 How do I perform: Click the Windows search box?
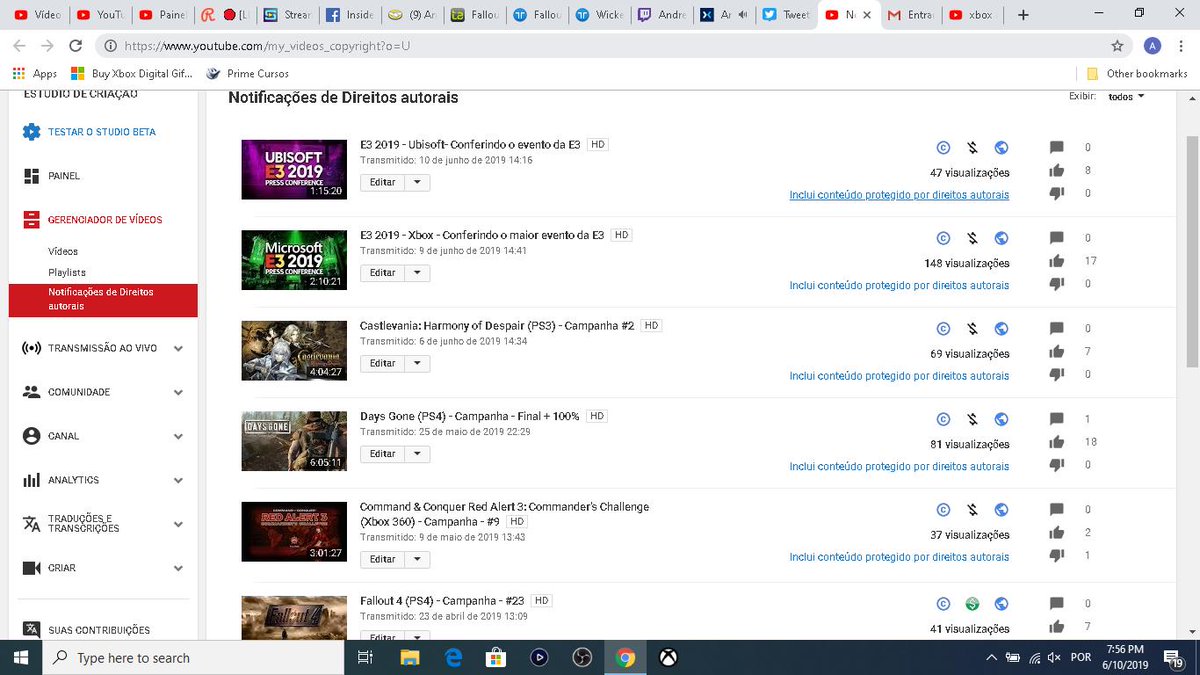pyautogui.click(x=191, y=657)
